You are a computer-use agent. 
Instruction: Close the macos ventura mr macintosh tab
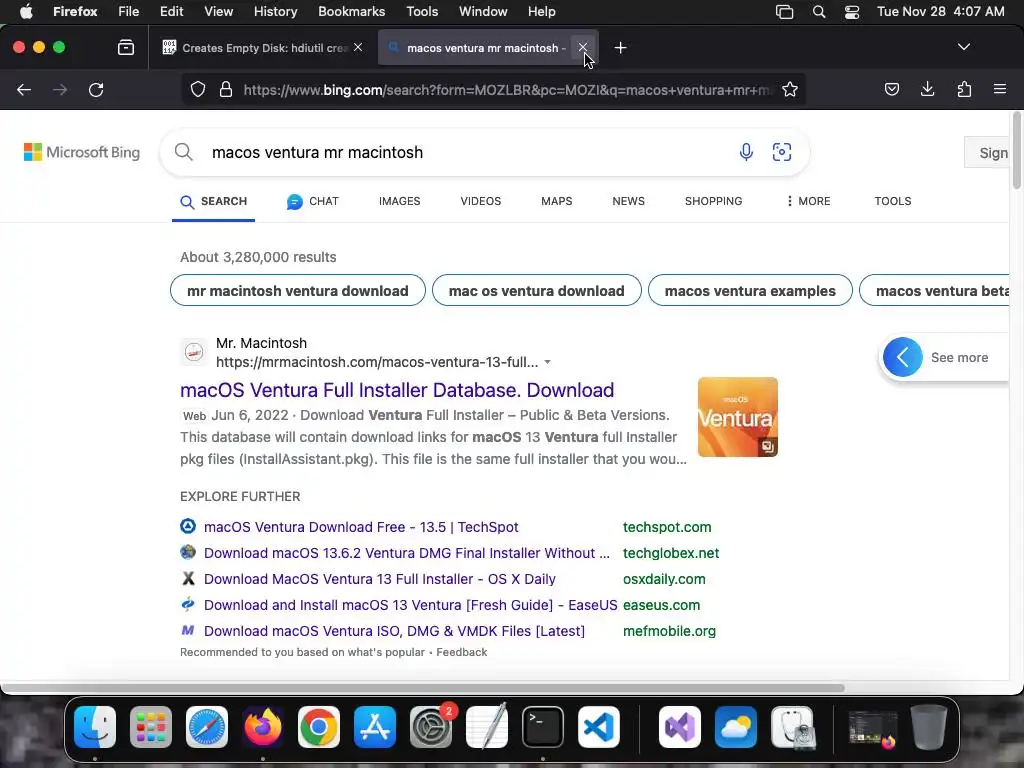(x=583, y=48)
